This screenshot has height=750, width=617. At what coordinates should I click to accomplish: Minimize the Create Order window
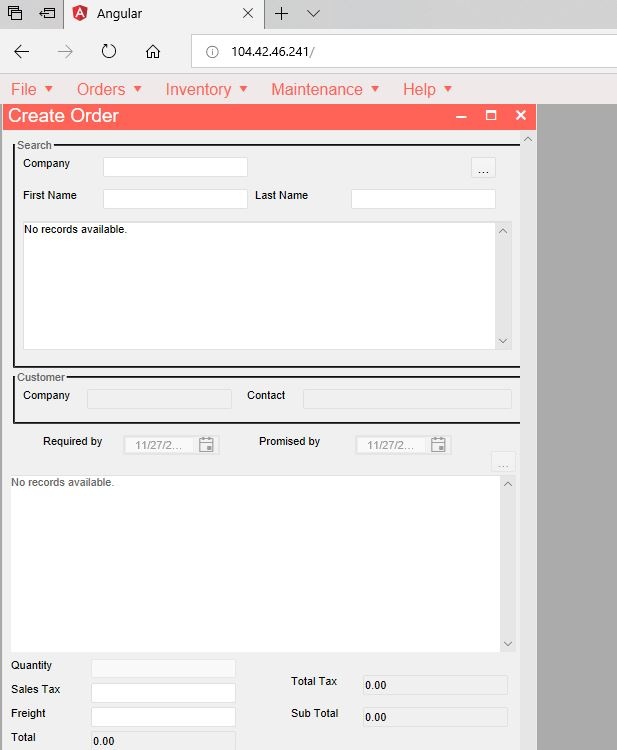coord(461,116)
